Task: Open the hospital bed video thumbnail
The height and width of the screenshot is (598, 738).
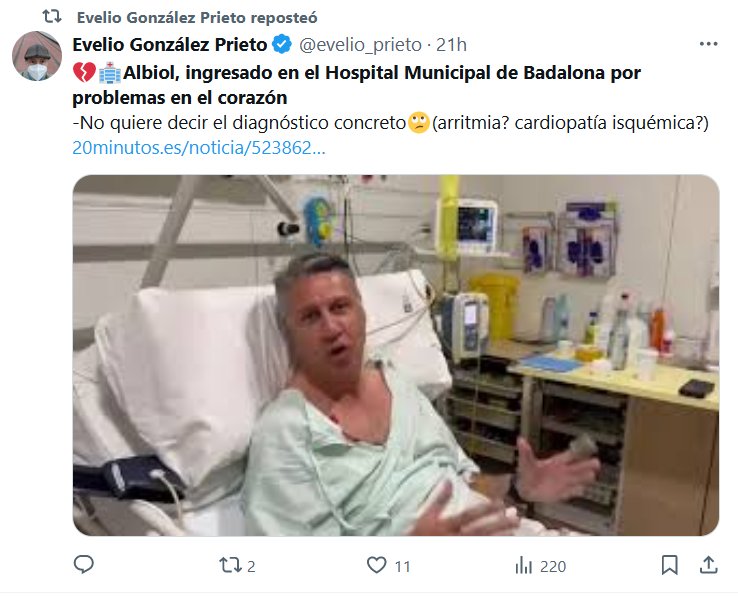Action: click(x=396, y=355)
